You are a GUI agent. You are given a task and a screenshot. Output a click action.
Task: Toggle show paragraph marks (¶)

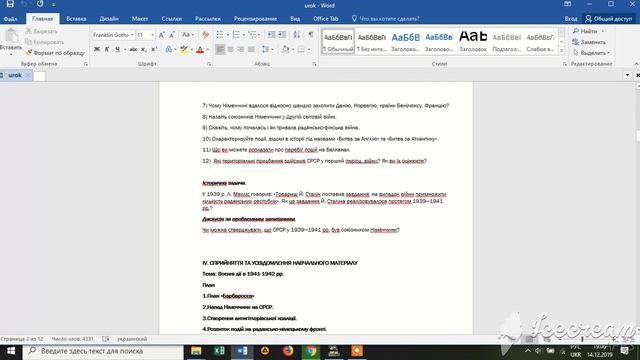click(311, 35)
